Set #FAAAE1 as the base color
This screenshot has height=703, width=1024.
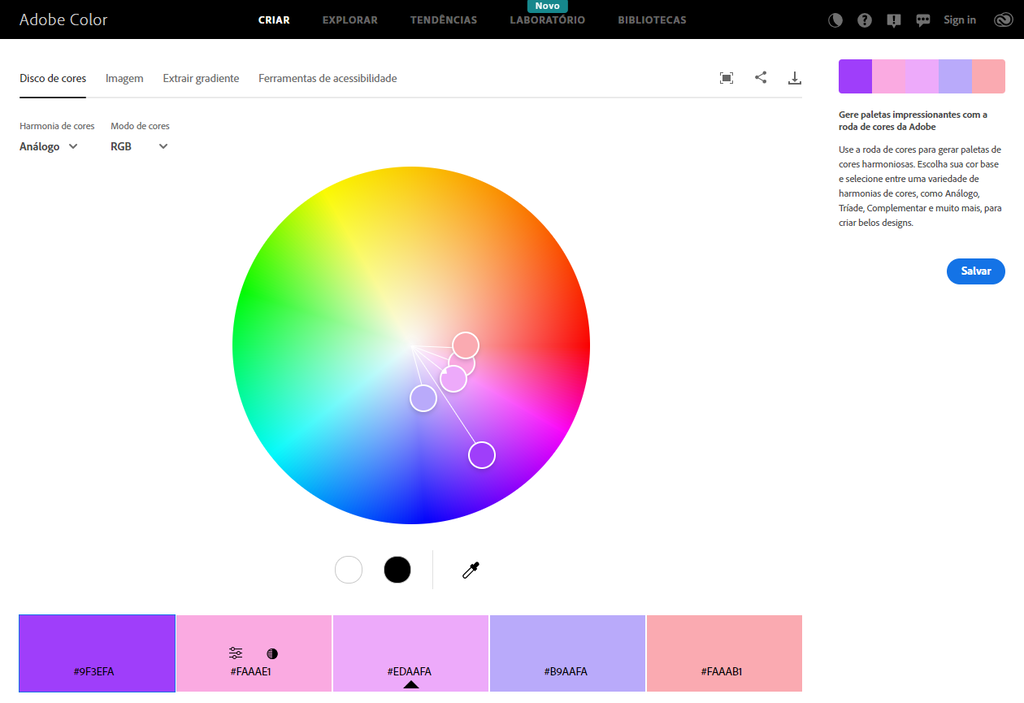pos(271,653)
